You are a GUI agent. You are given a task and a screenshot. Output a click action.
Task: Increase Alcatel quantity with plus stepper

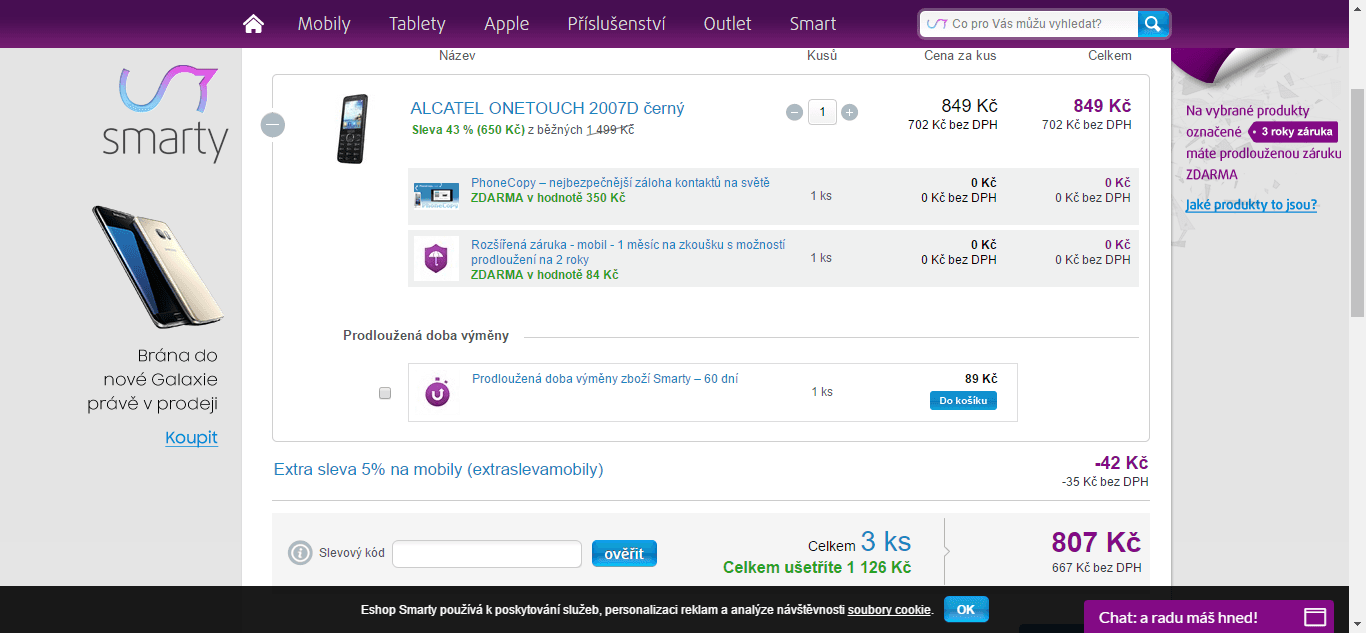(x=850, y=112)
